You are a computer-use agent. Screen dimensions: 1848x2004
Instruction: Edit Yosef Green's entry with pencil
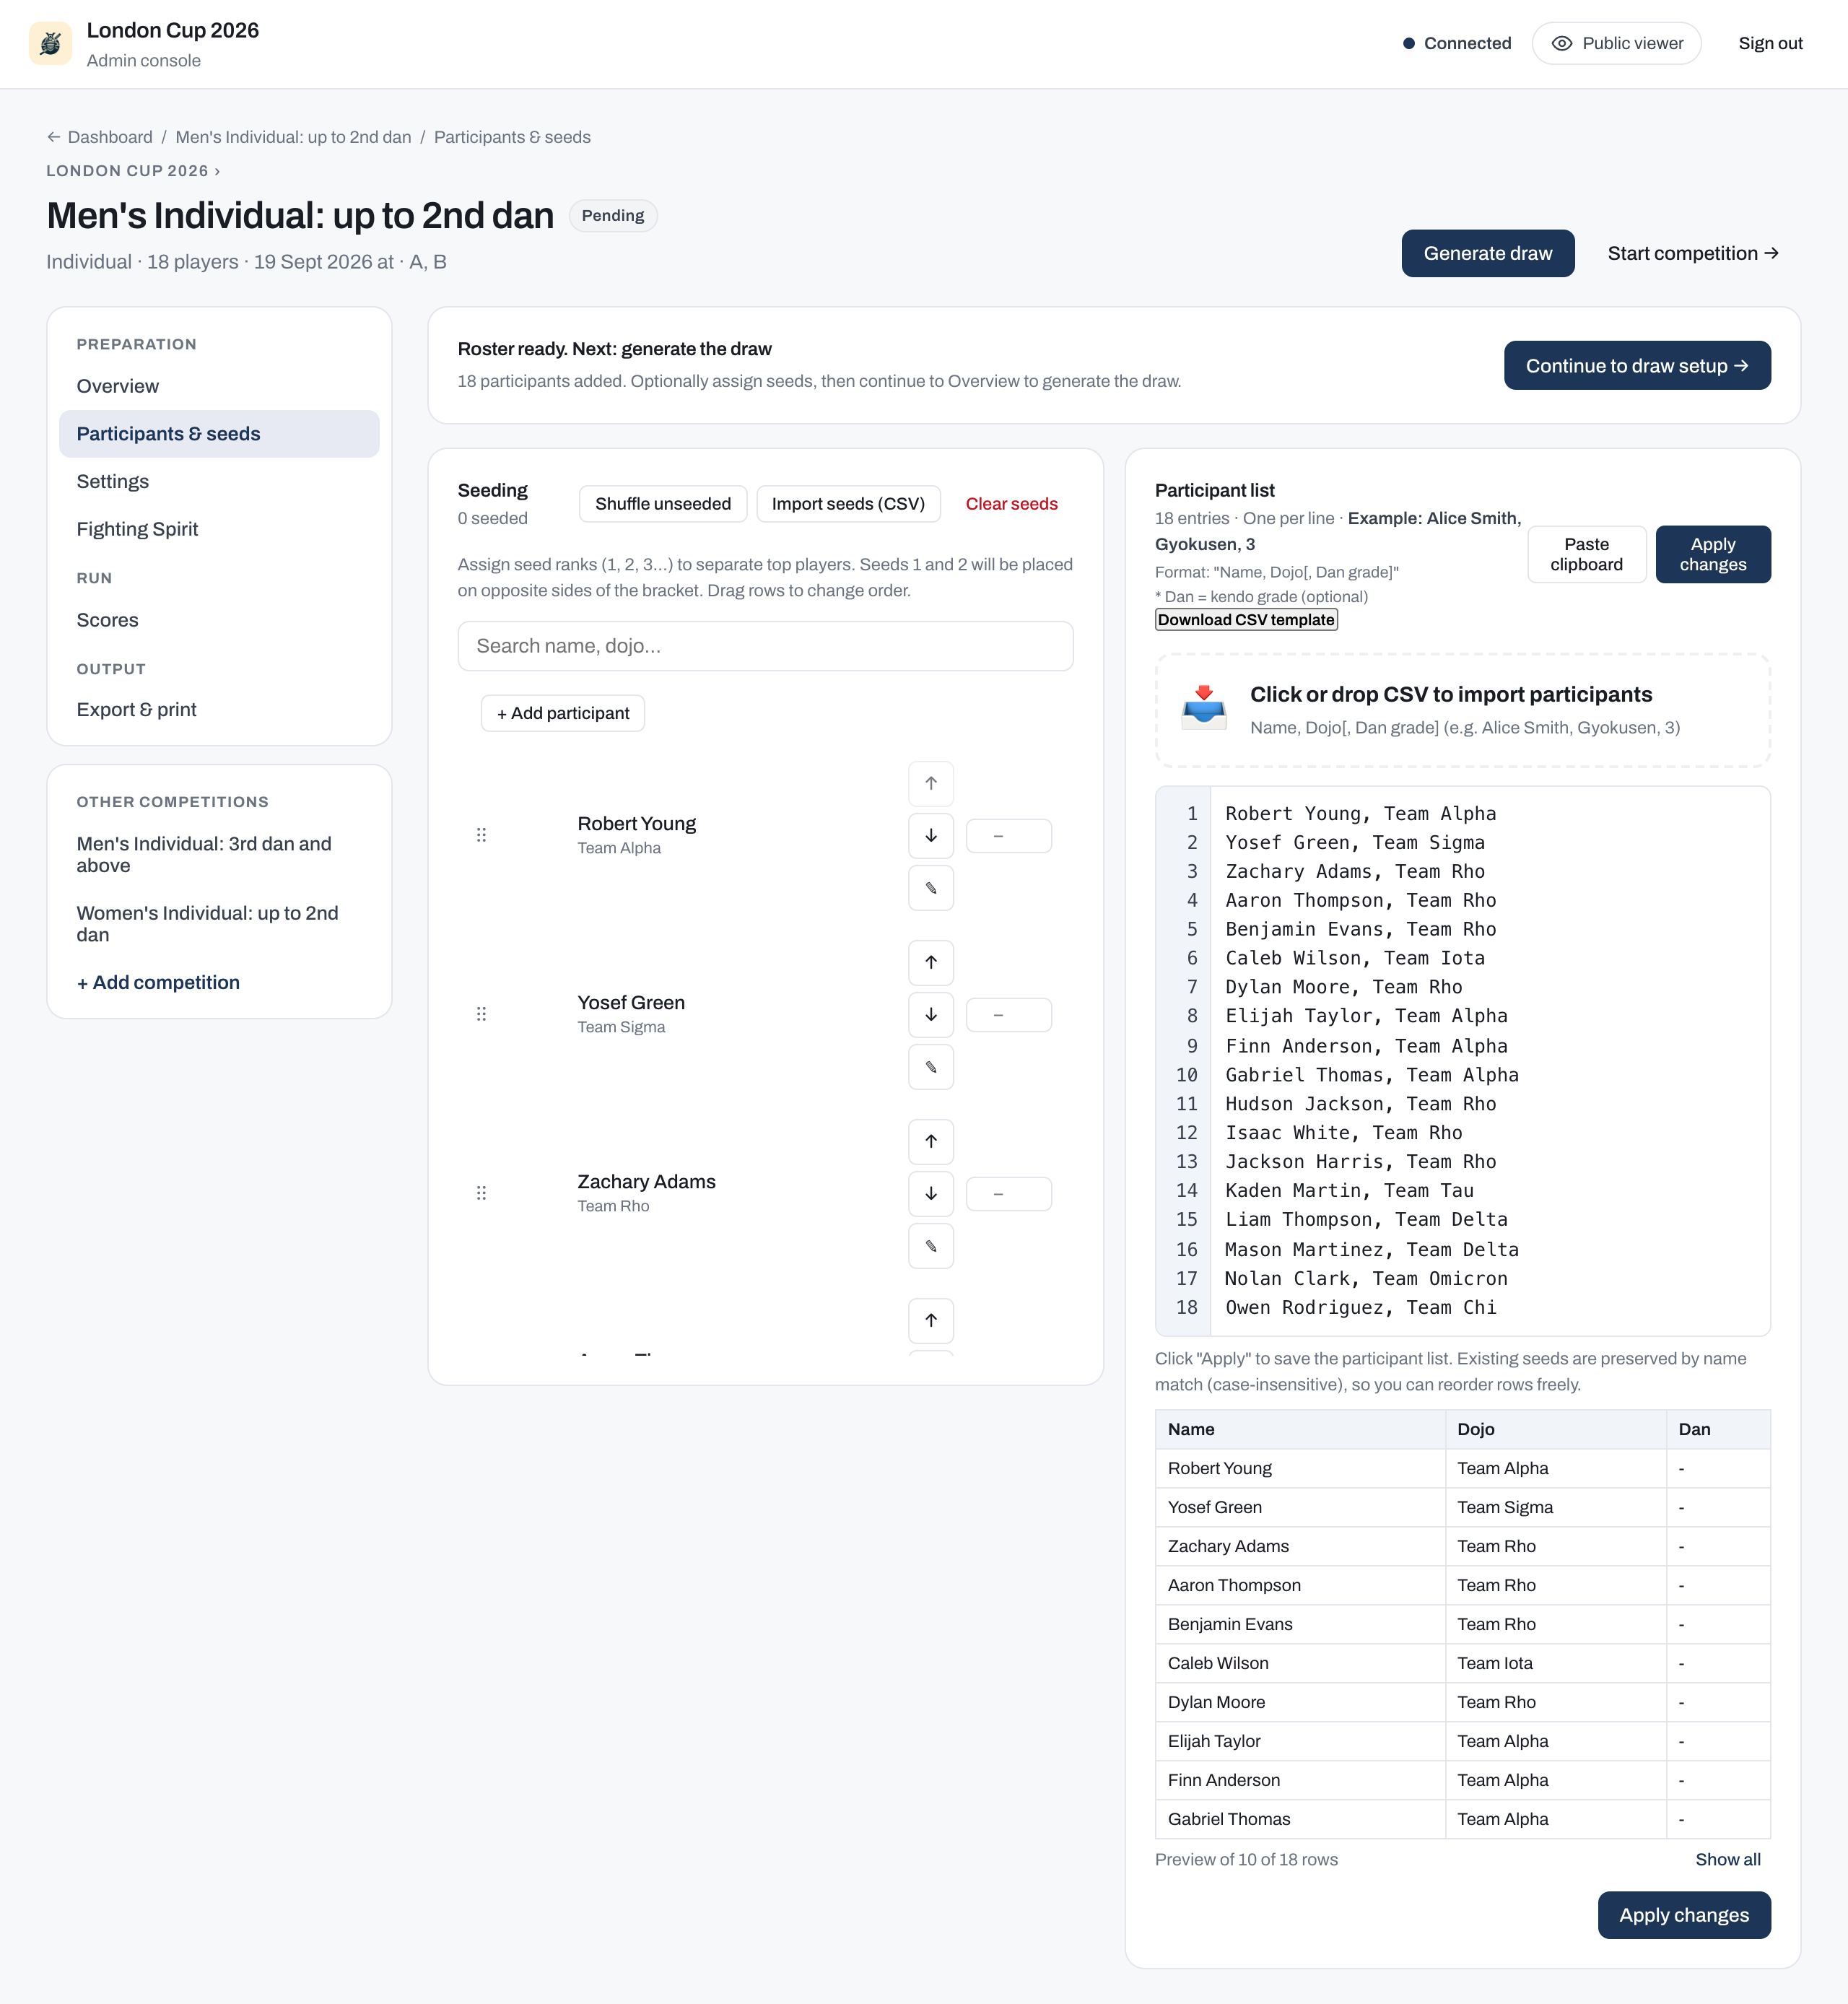(x=930, y=1067)
